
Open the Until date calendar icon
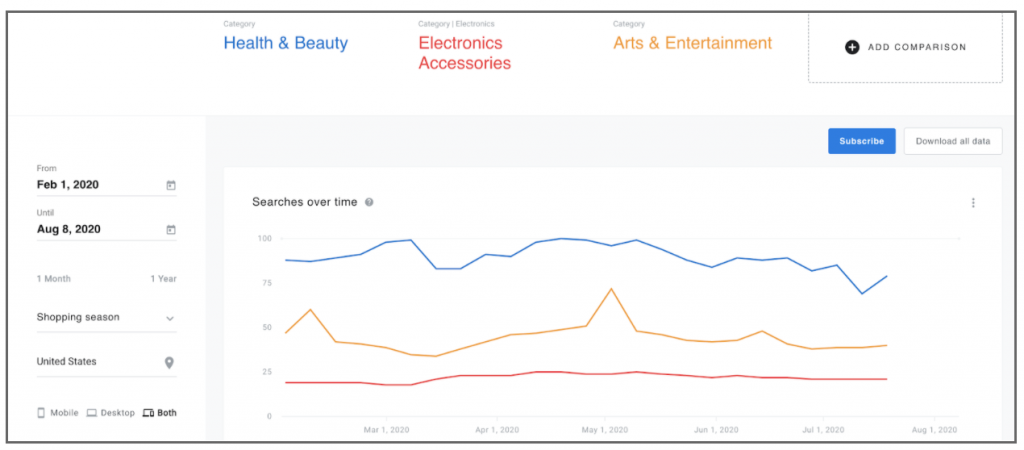coord(170,230)
